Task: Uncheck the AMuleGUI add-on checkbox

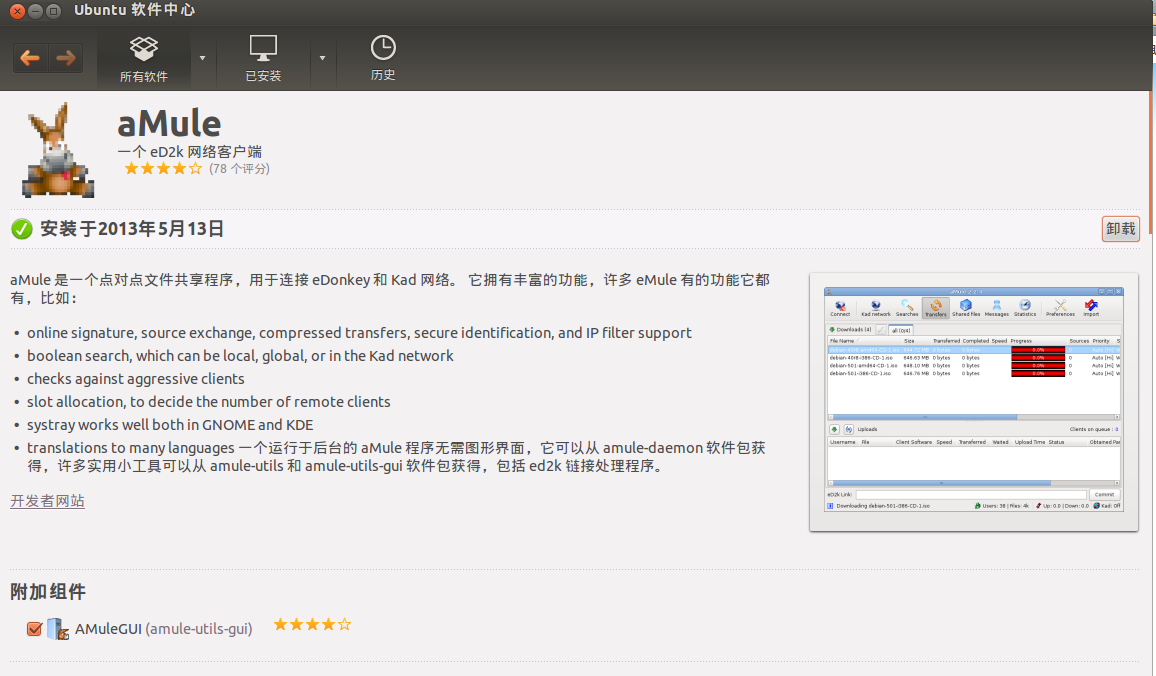Action: pos(34,629)
